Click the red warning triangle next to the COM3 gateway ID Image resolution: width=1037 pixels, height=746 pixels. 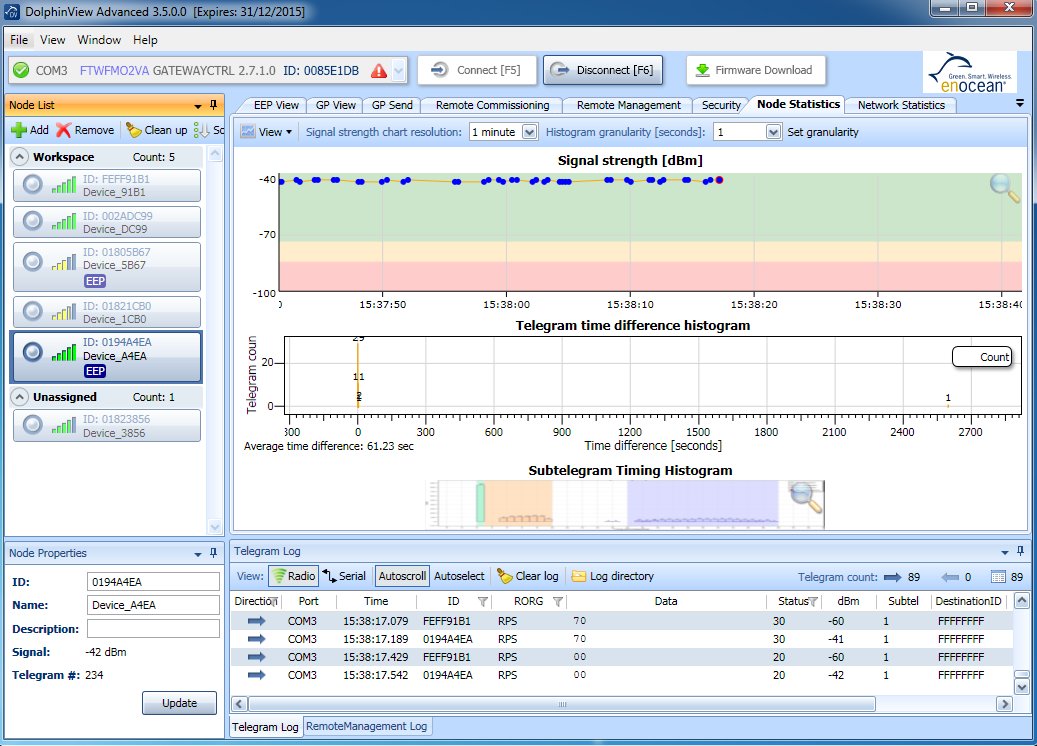click(x=378, y=71)
